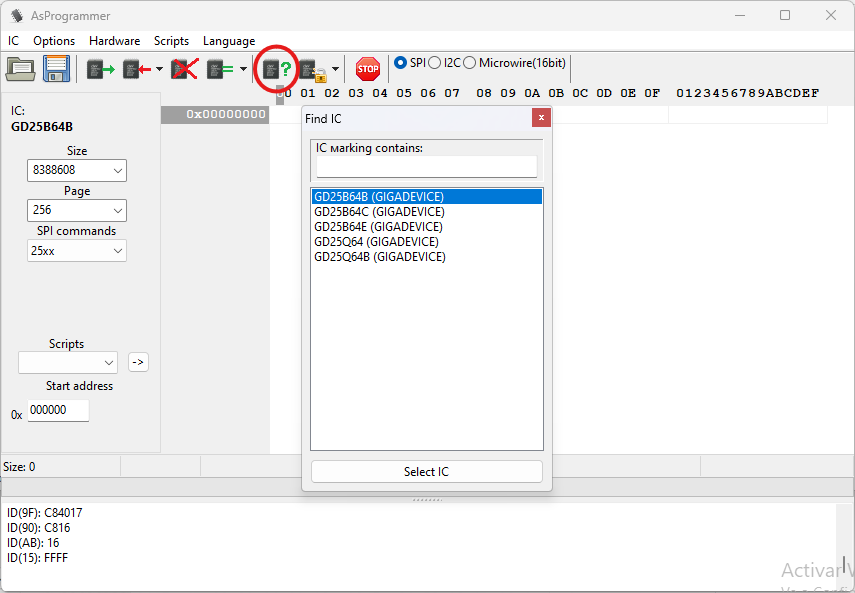This screenshot has height=593, width=855.
Task: Click the log line ID(90): C816
Action: 39,528
